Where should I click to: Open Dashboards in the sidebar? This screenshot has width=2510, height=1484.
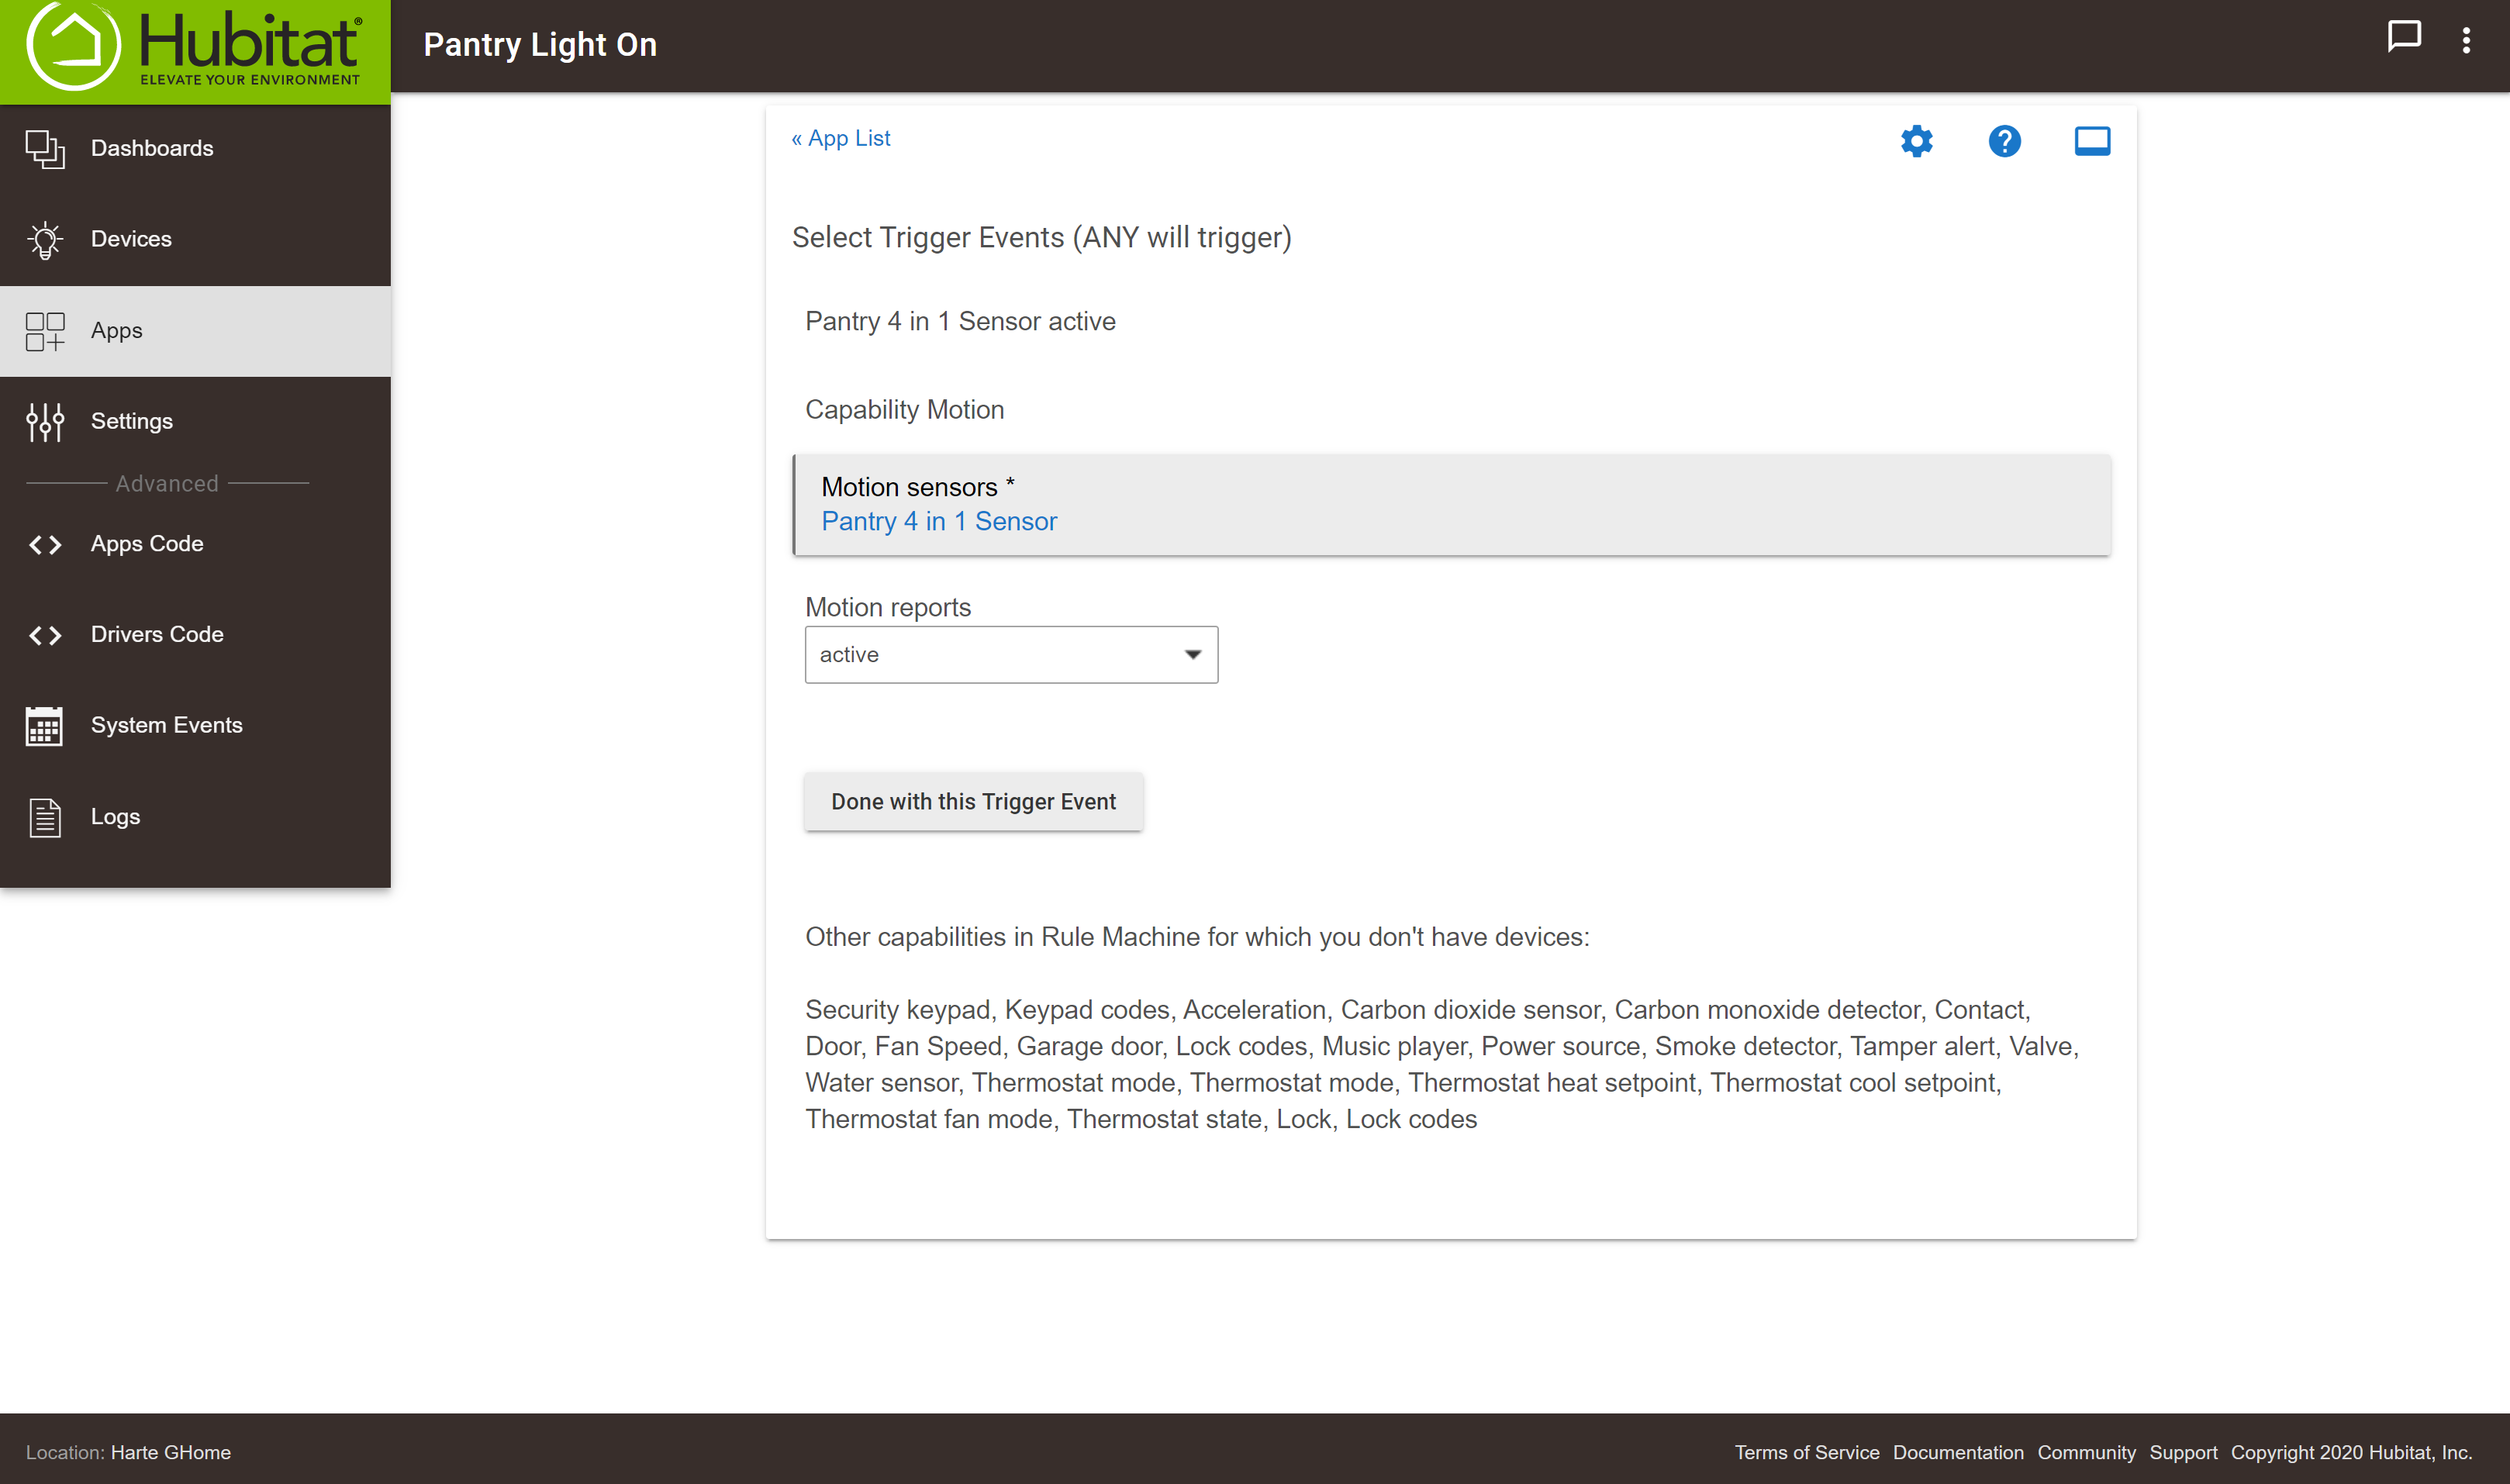pyautogui.click(x=152, y=149)
